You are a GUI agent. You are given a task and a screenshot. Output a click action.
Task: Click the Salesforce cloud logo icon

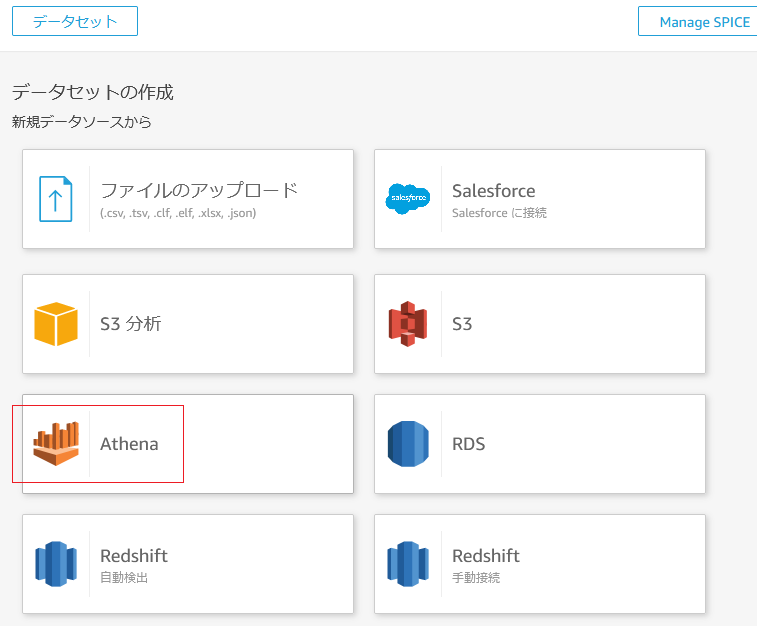pyautogui.click(x=408, y=199)
